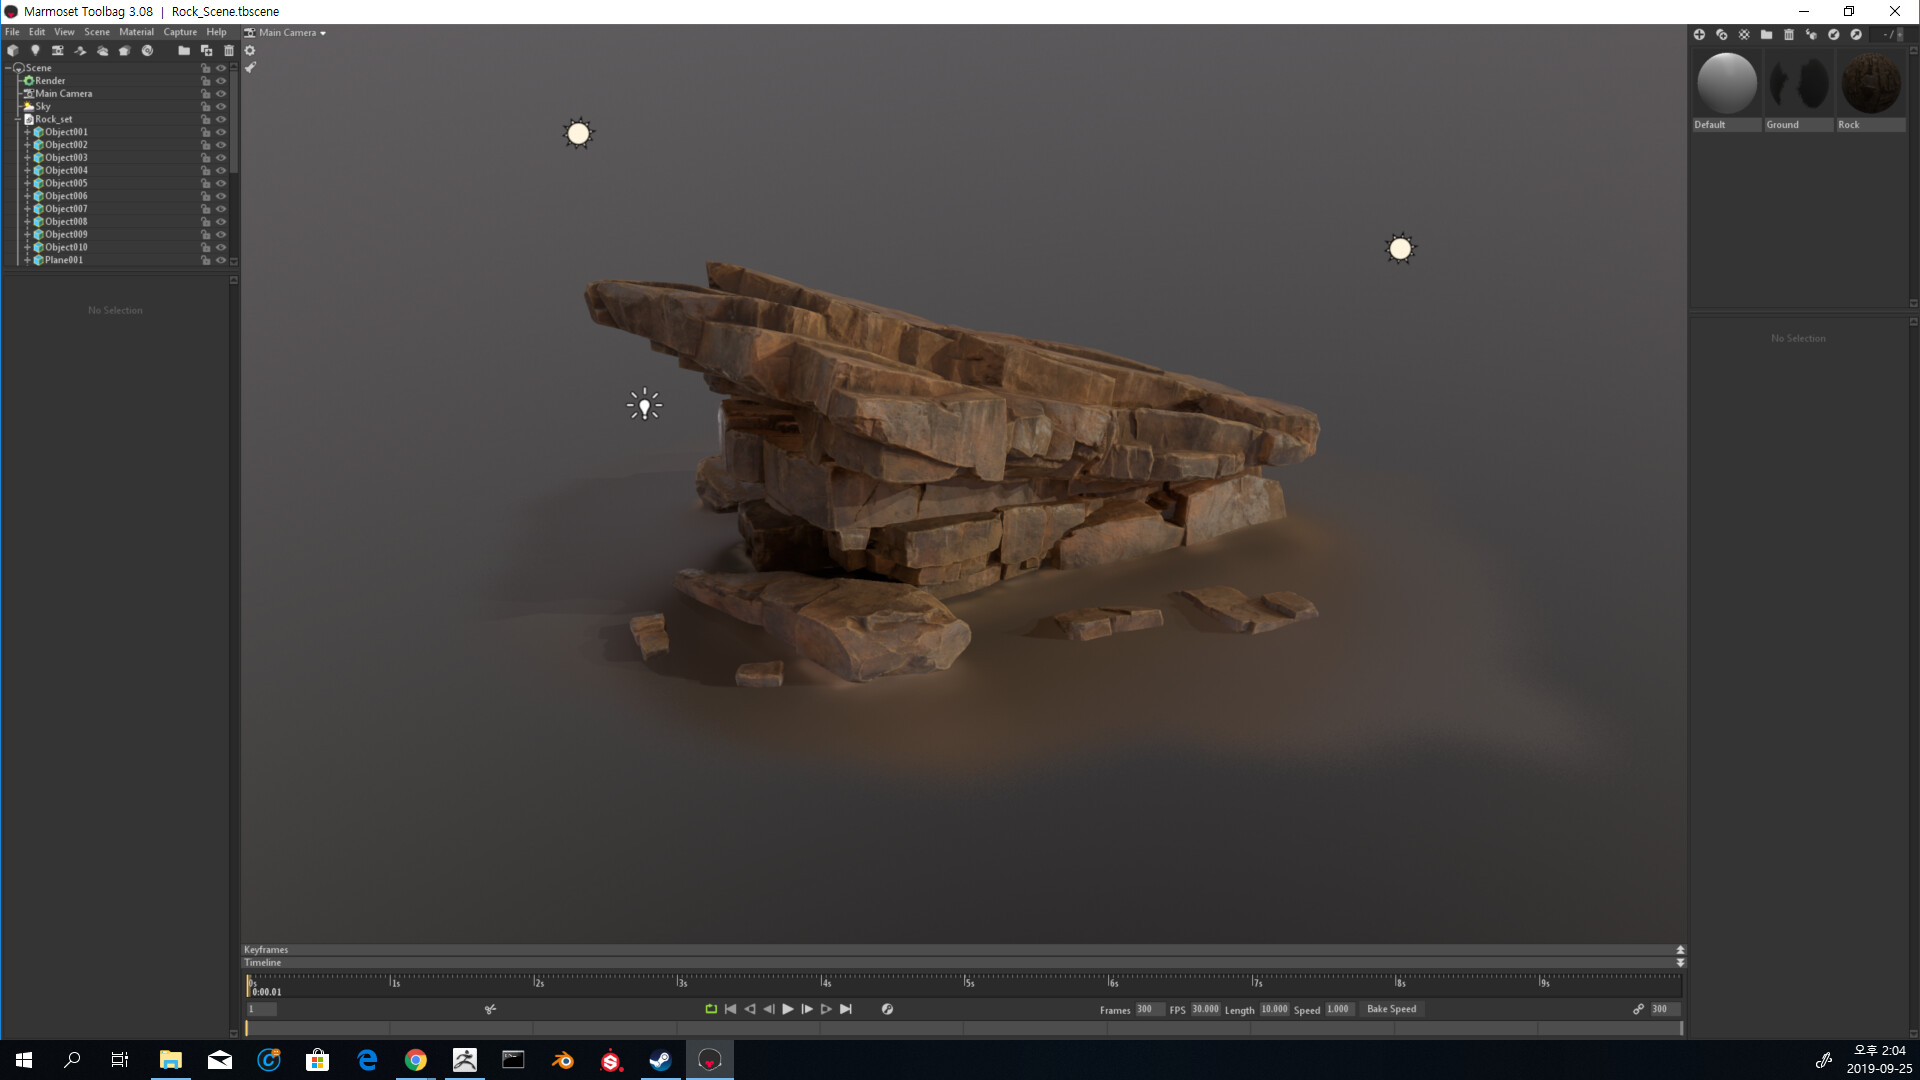This screenshot has height=1080, width=1920.
Task: Open the Capture menu
Action: 180,32
